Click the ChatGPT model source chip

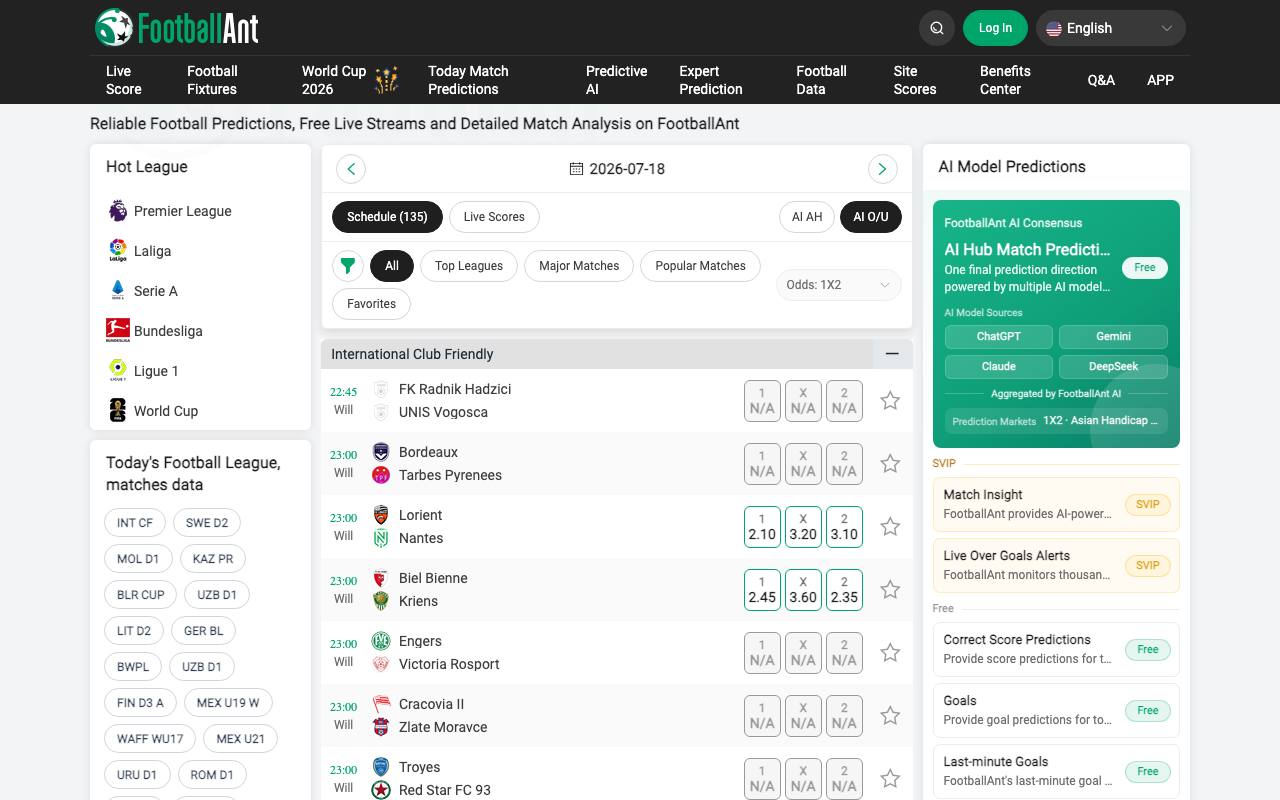click(999, 337)
